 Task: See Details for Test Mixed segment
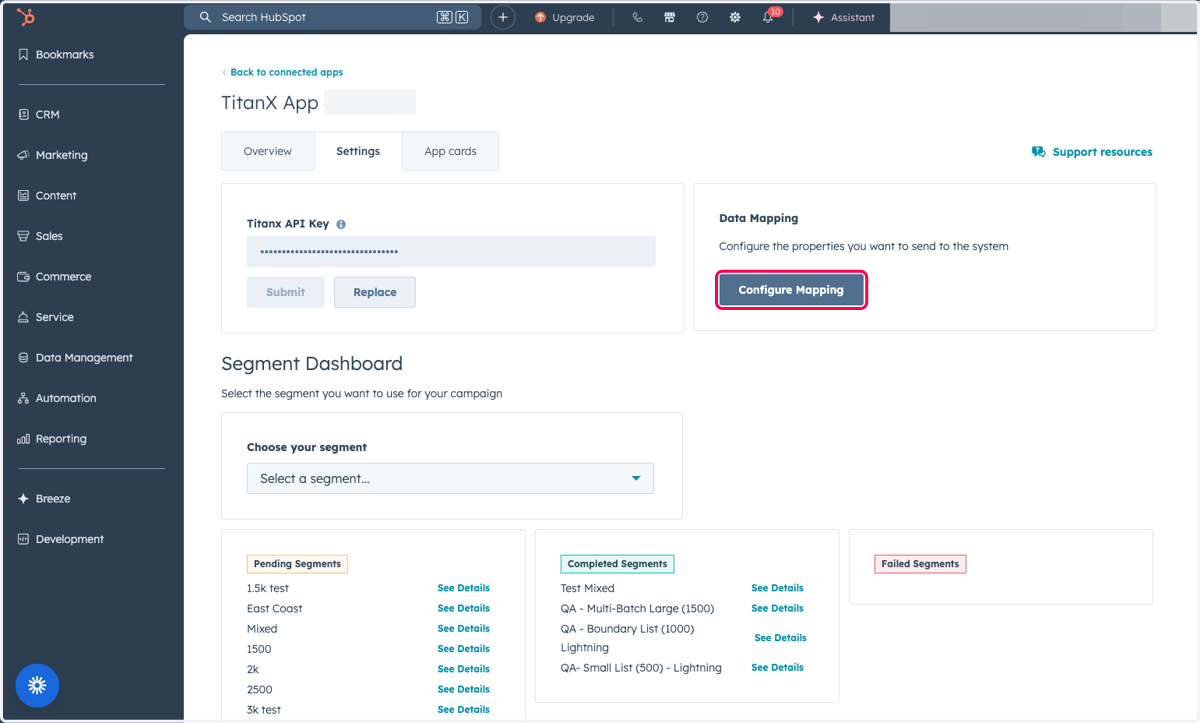(777, 588)
